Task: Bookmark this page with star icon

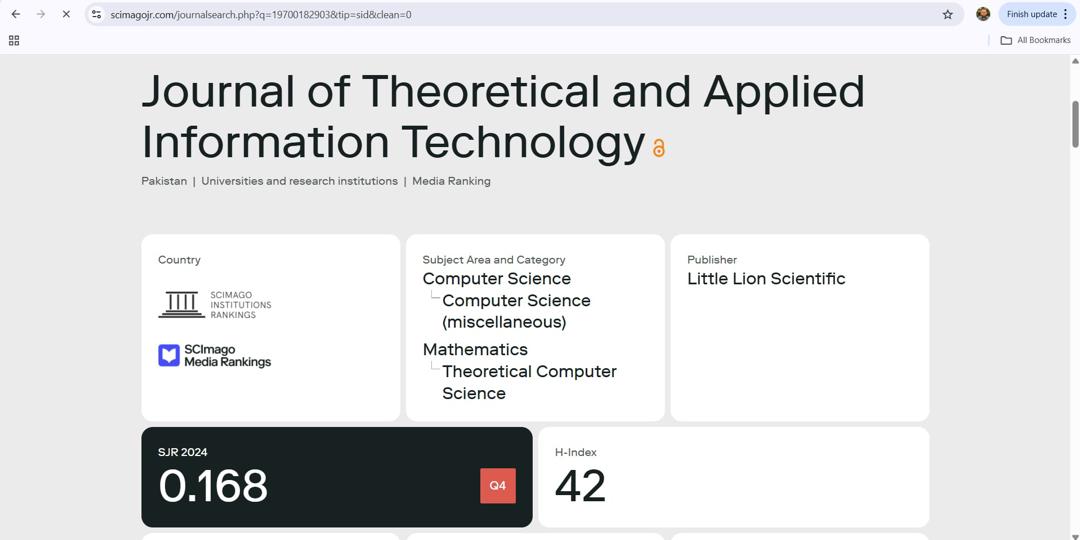Action: point(947,14)
